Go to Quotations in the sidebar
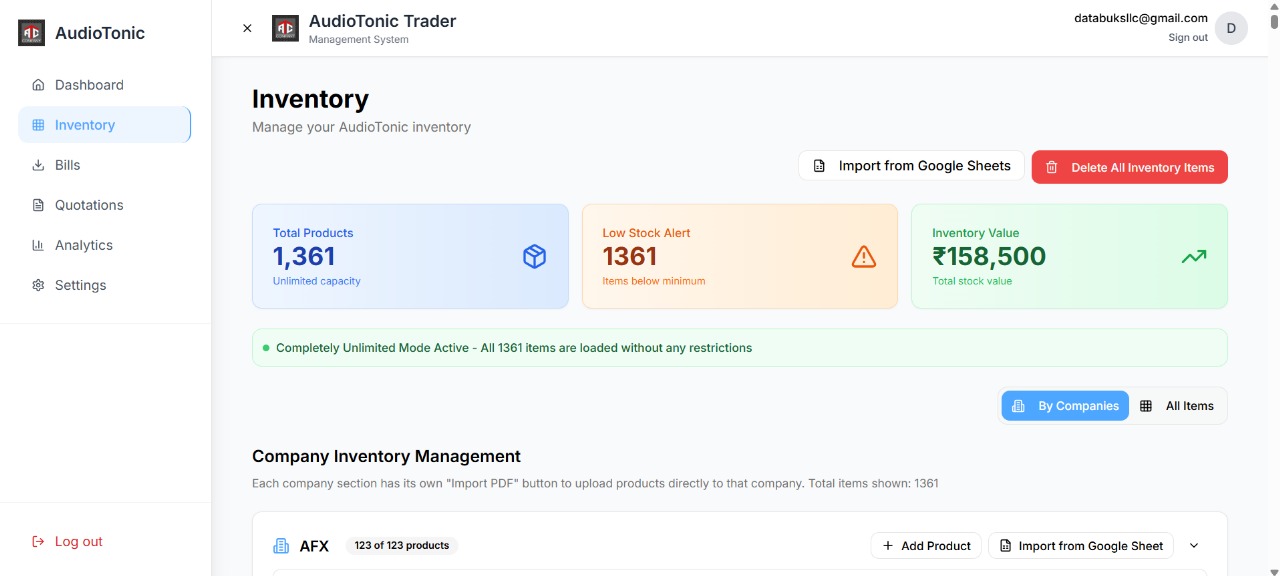 tap(89, 205)
